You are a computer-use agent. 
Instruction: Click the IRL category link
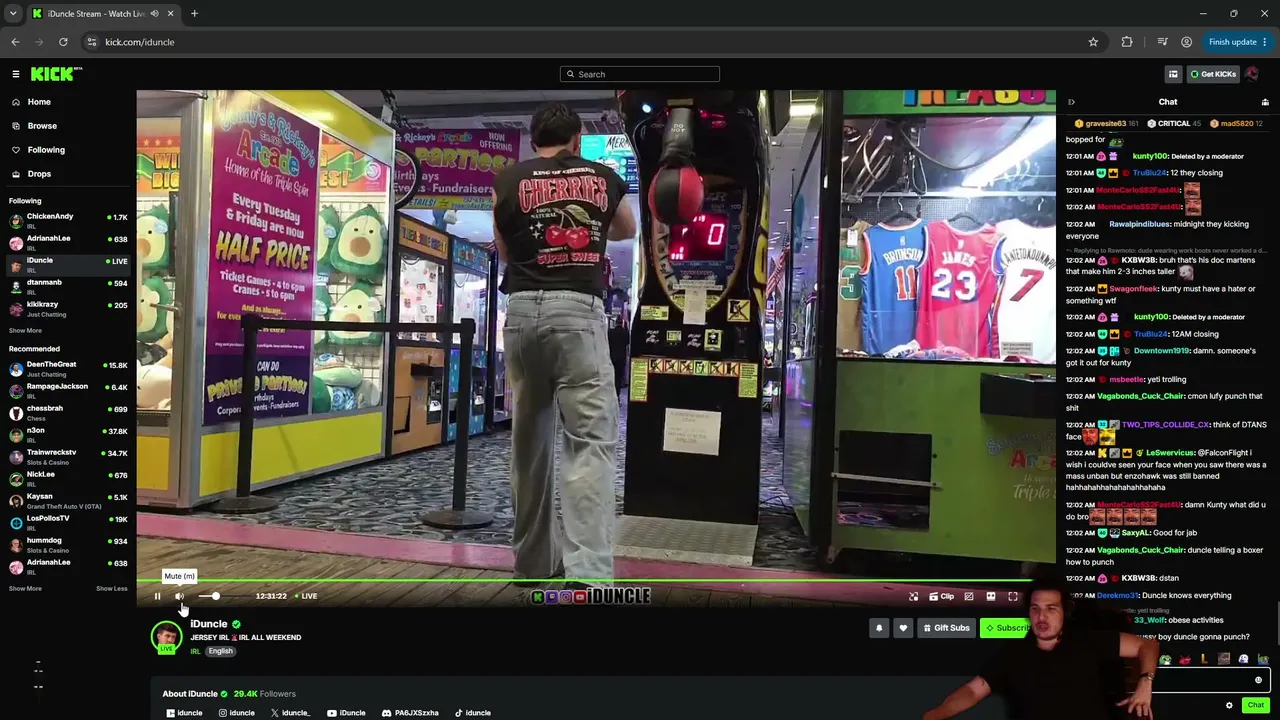[x=195, y=651]
